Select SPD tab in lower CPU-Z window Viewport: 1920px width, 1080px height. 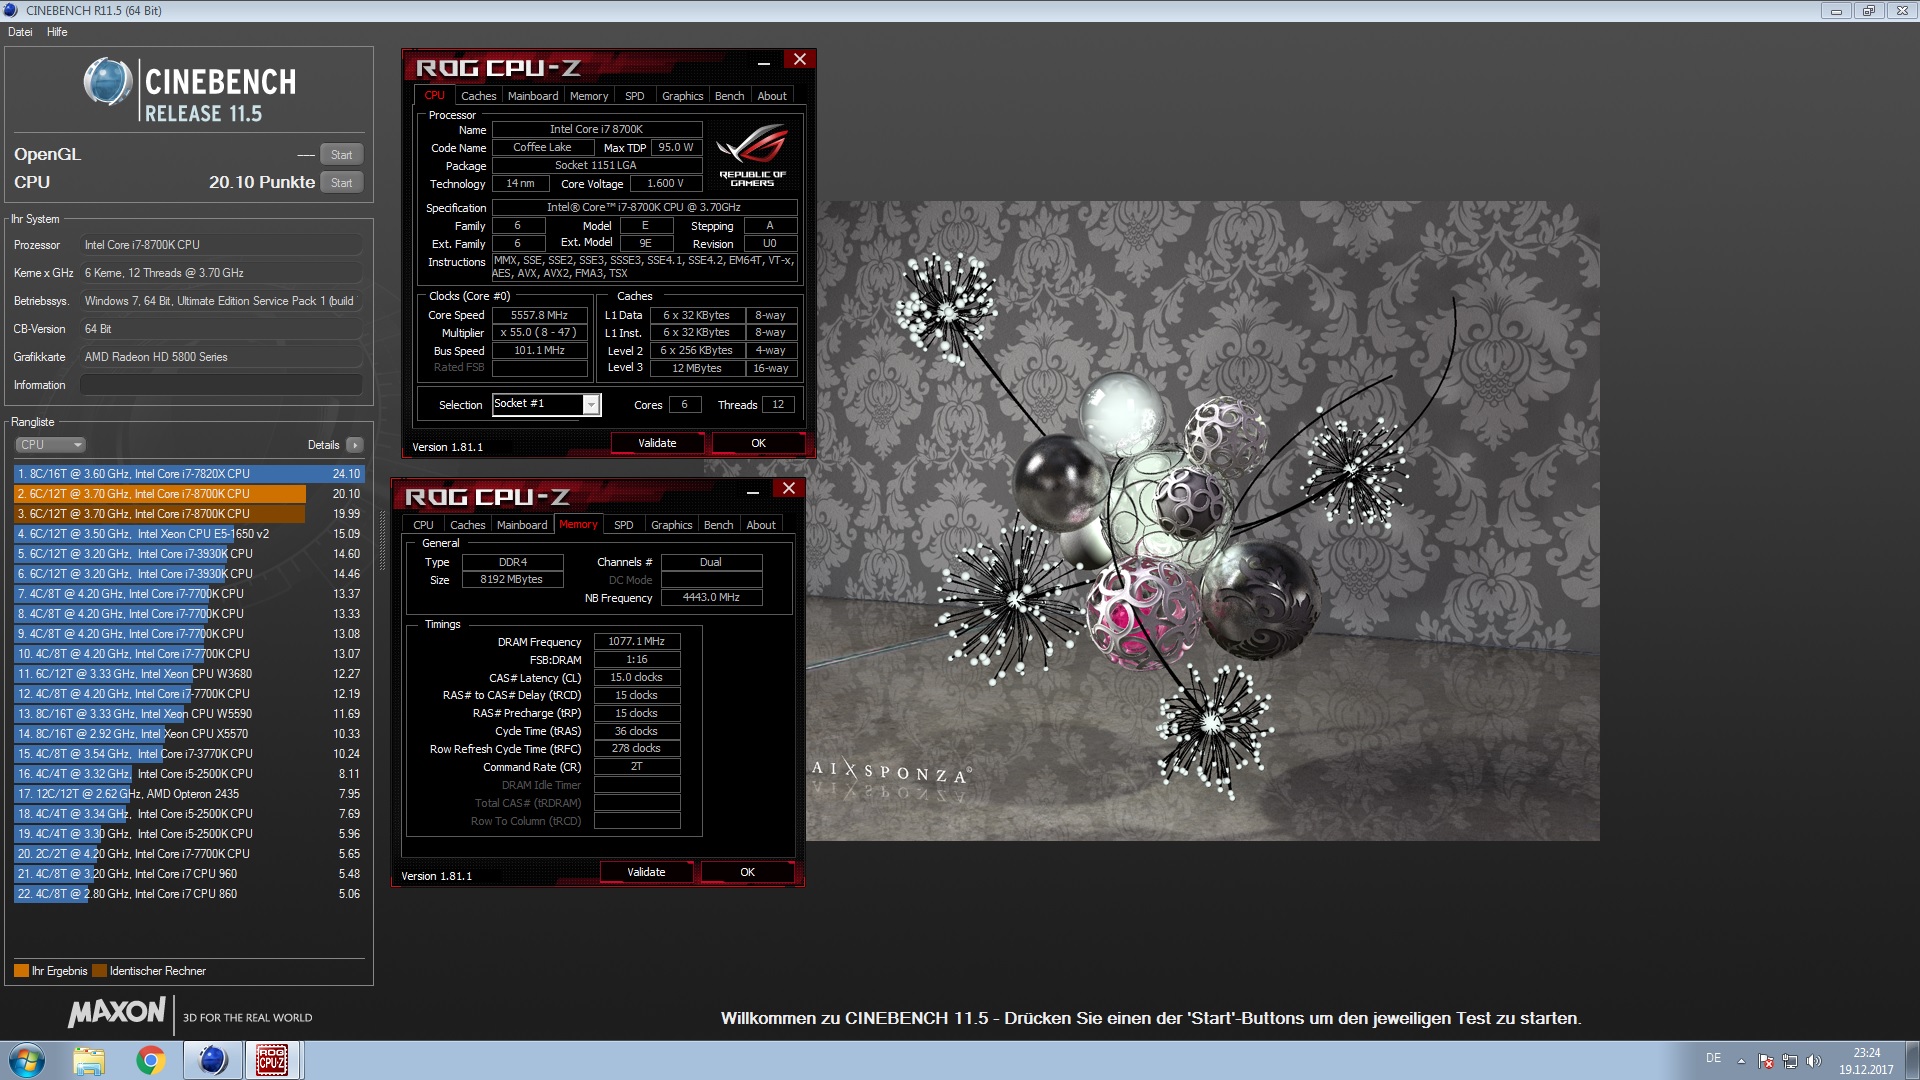(623, 525)
